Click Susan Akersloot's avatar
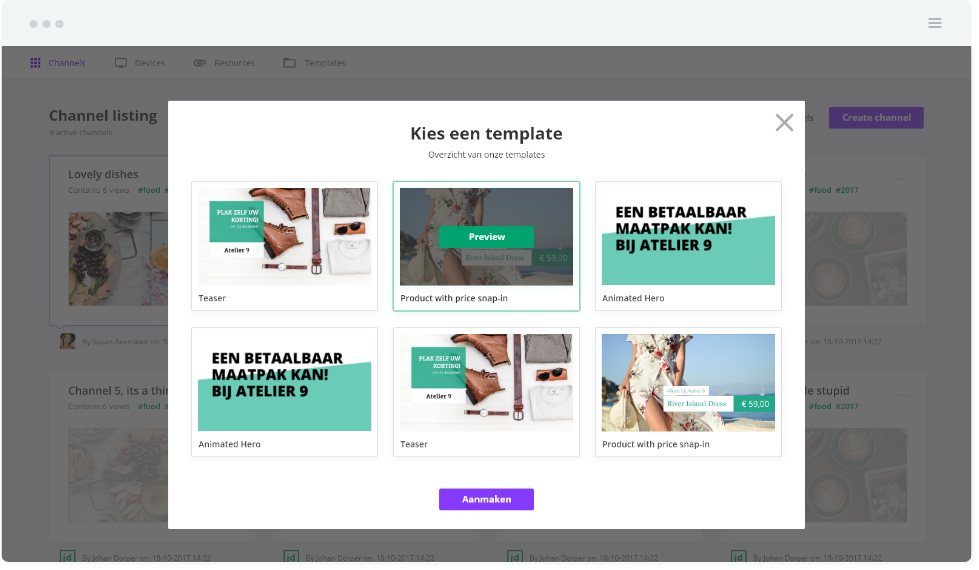979x570 pixels. pos(67,341)
